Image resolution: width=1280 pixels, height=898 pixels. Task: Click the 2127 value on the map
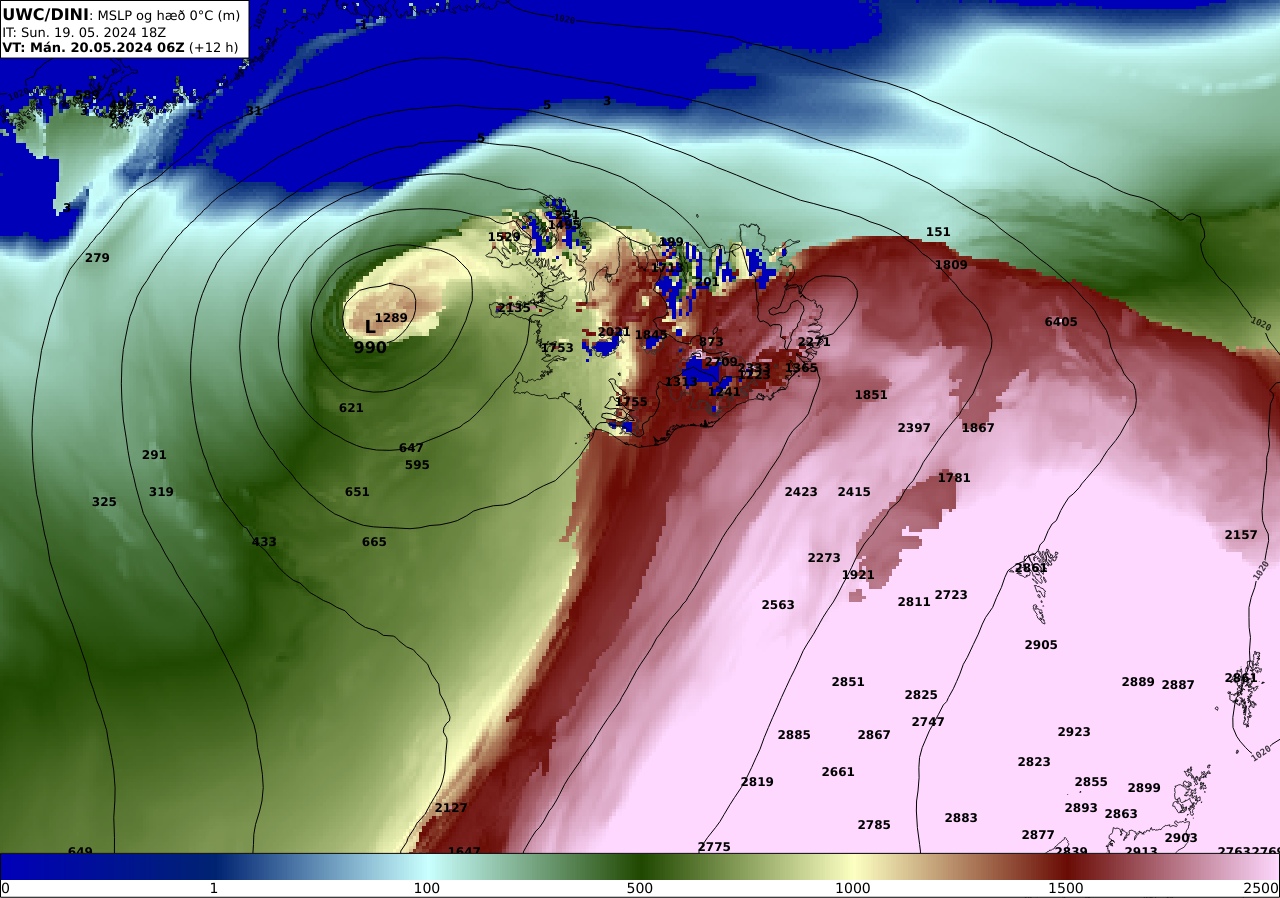(x=451, y=808)
